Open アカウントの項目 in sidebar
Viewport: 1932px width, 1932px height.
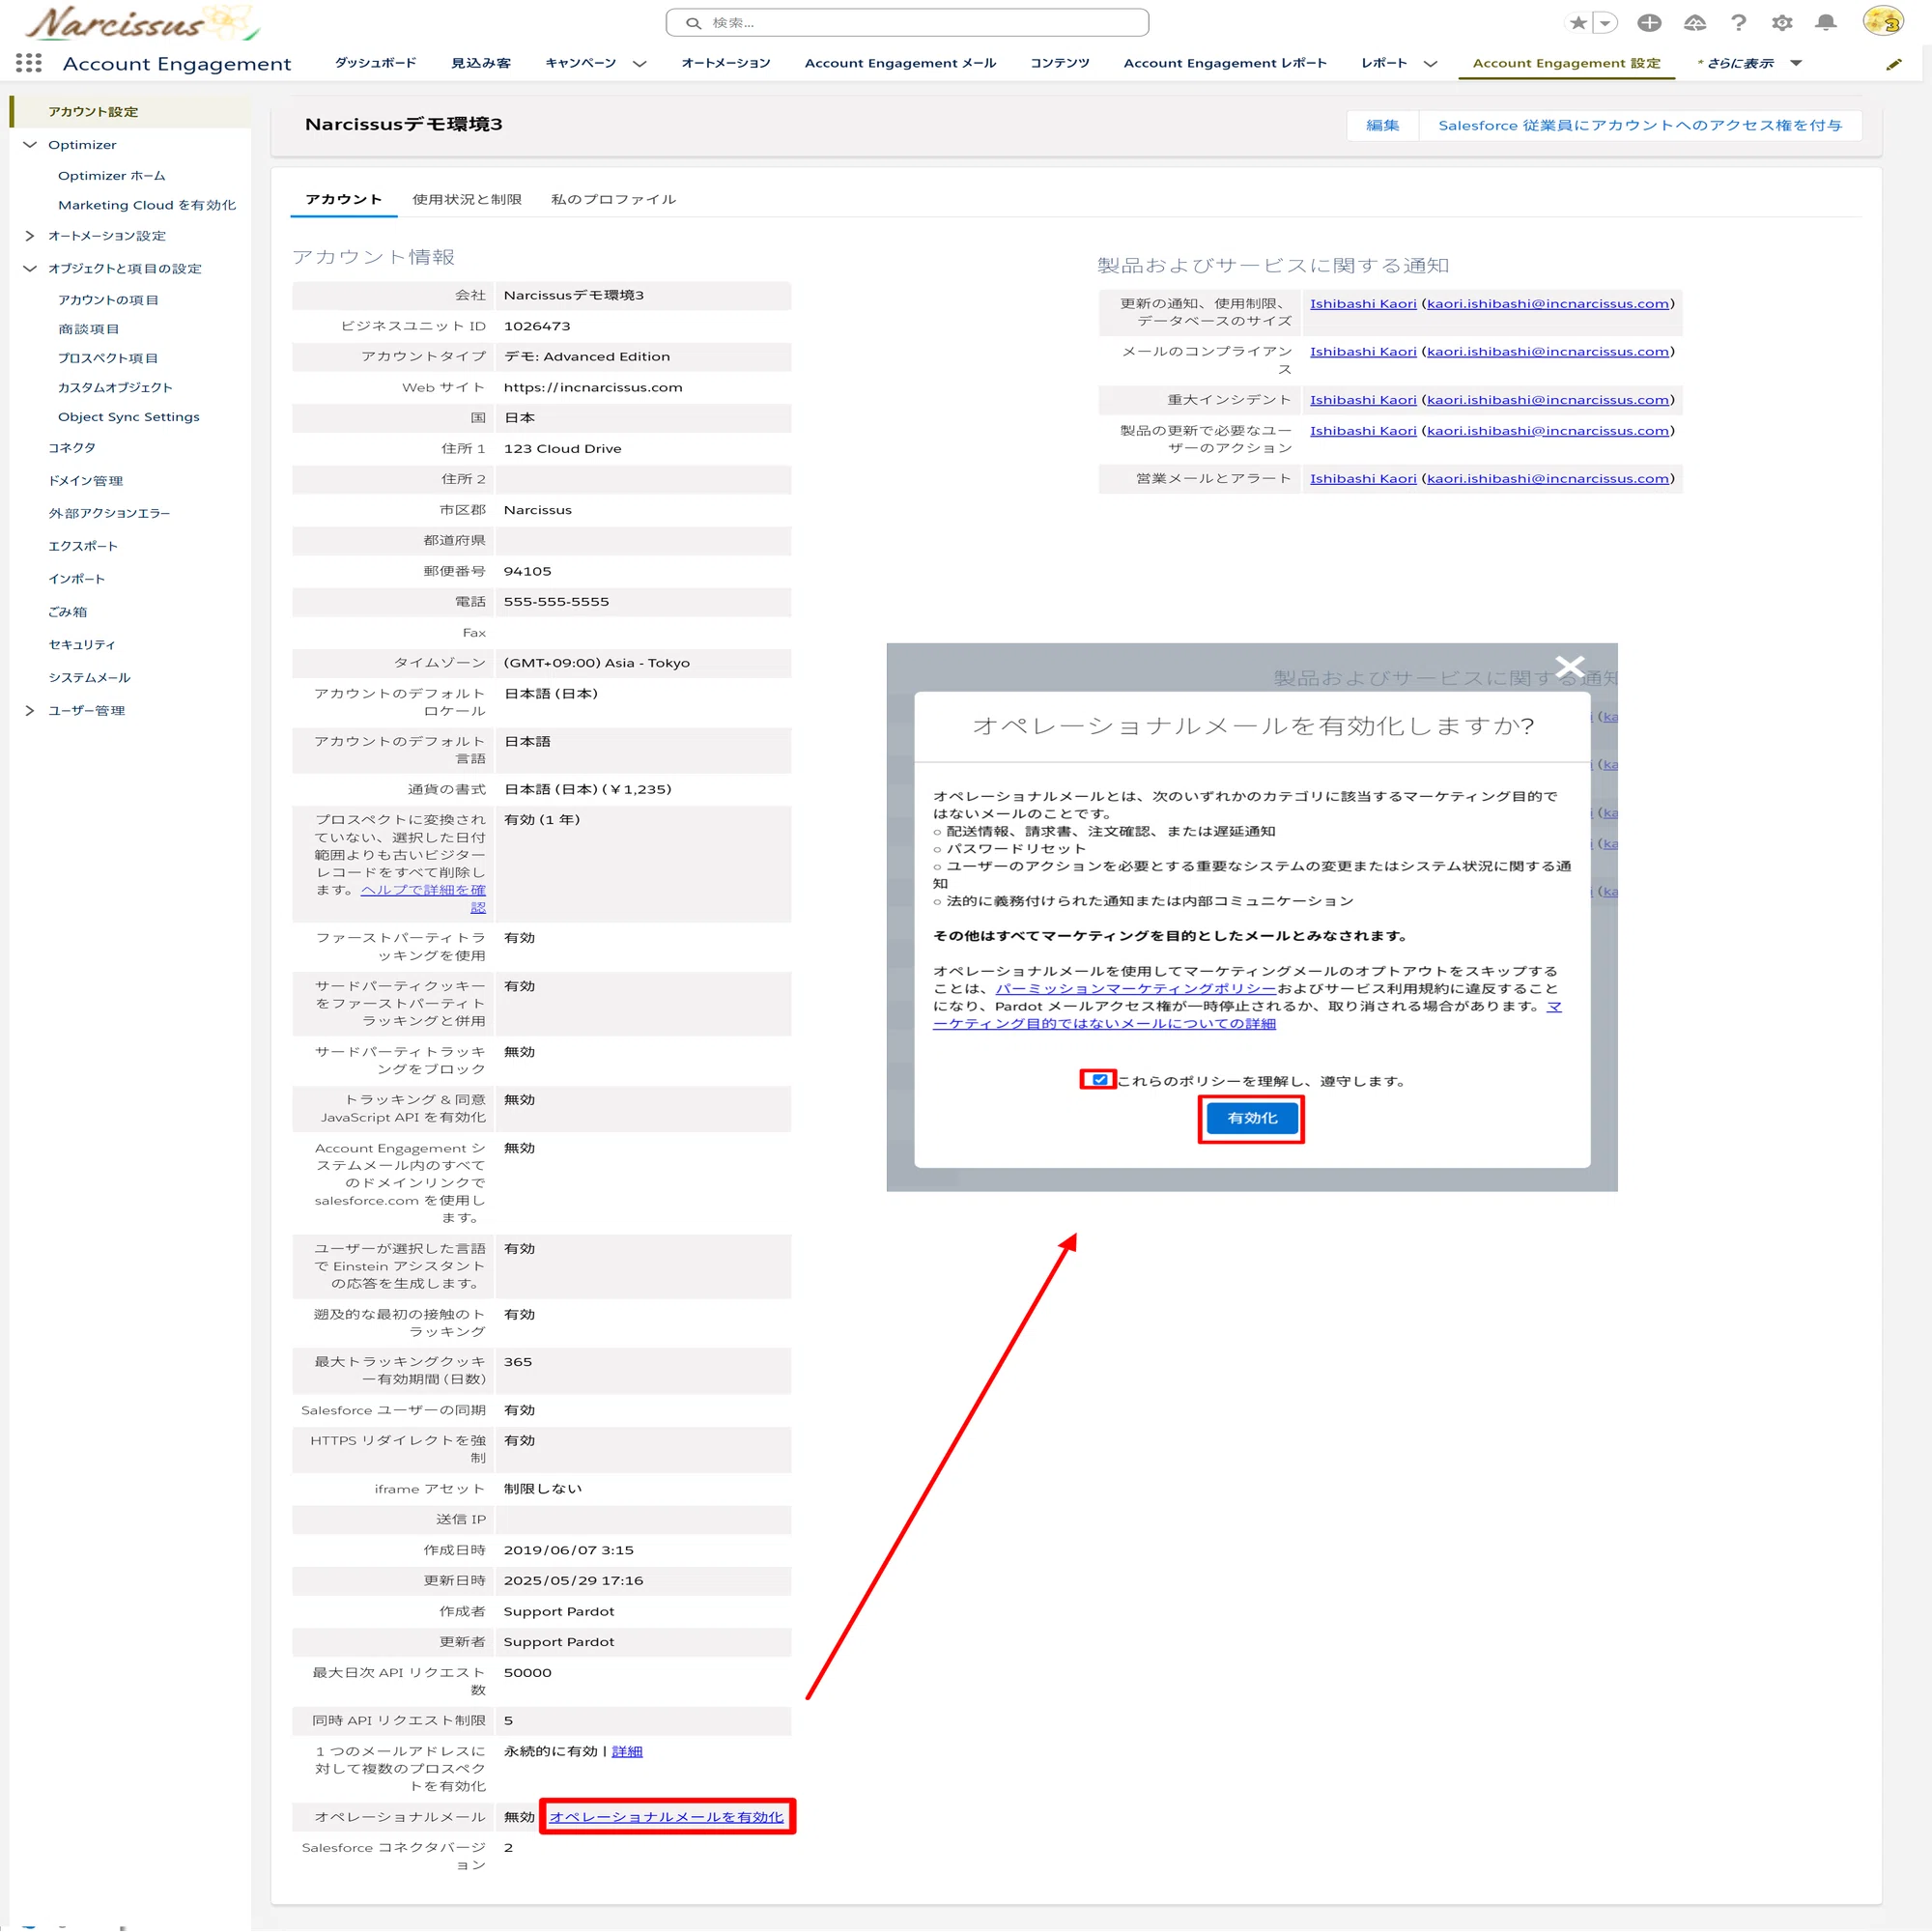pyautogui.click(x=108, y=300)
